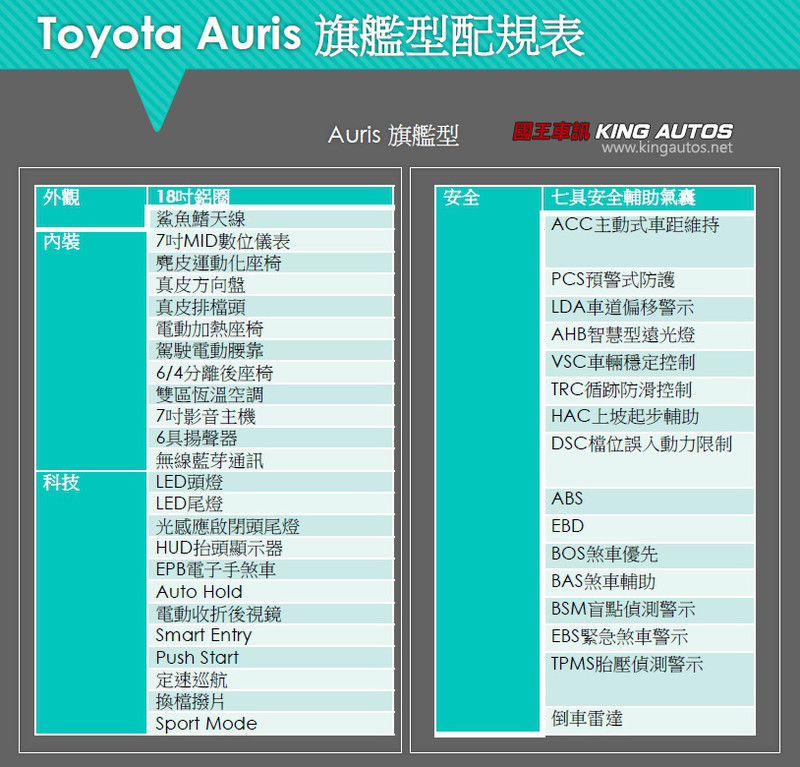The image size is (800, 767).
Task: Click the 'VSC車輛穩定控制' row
Action: point(649,363)
